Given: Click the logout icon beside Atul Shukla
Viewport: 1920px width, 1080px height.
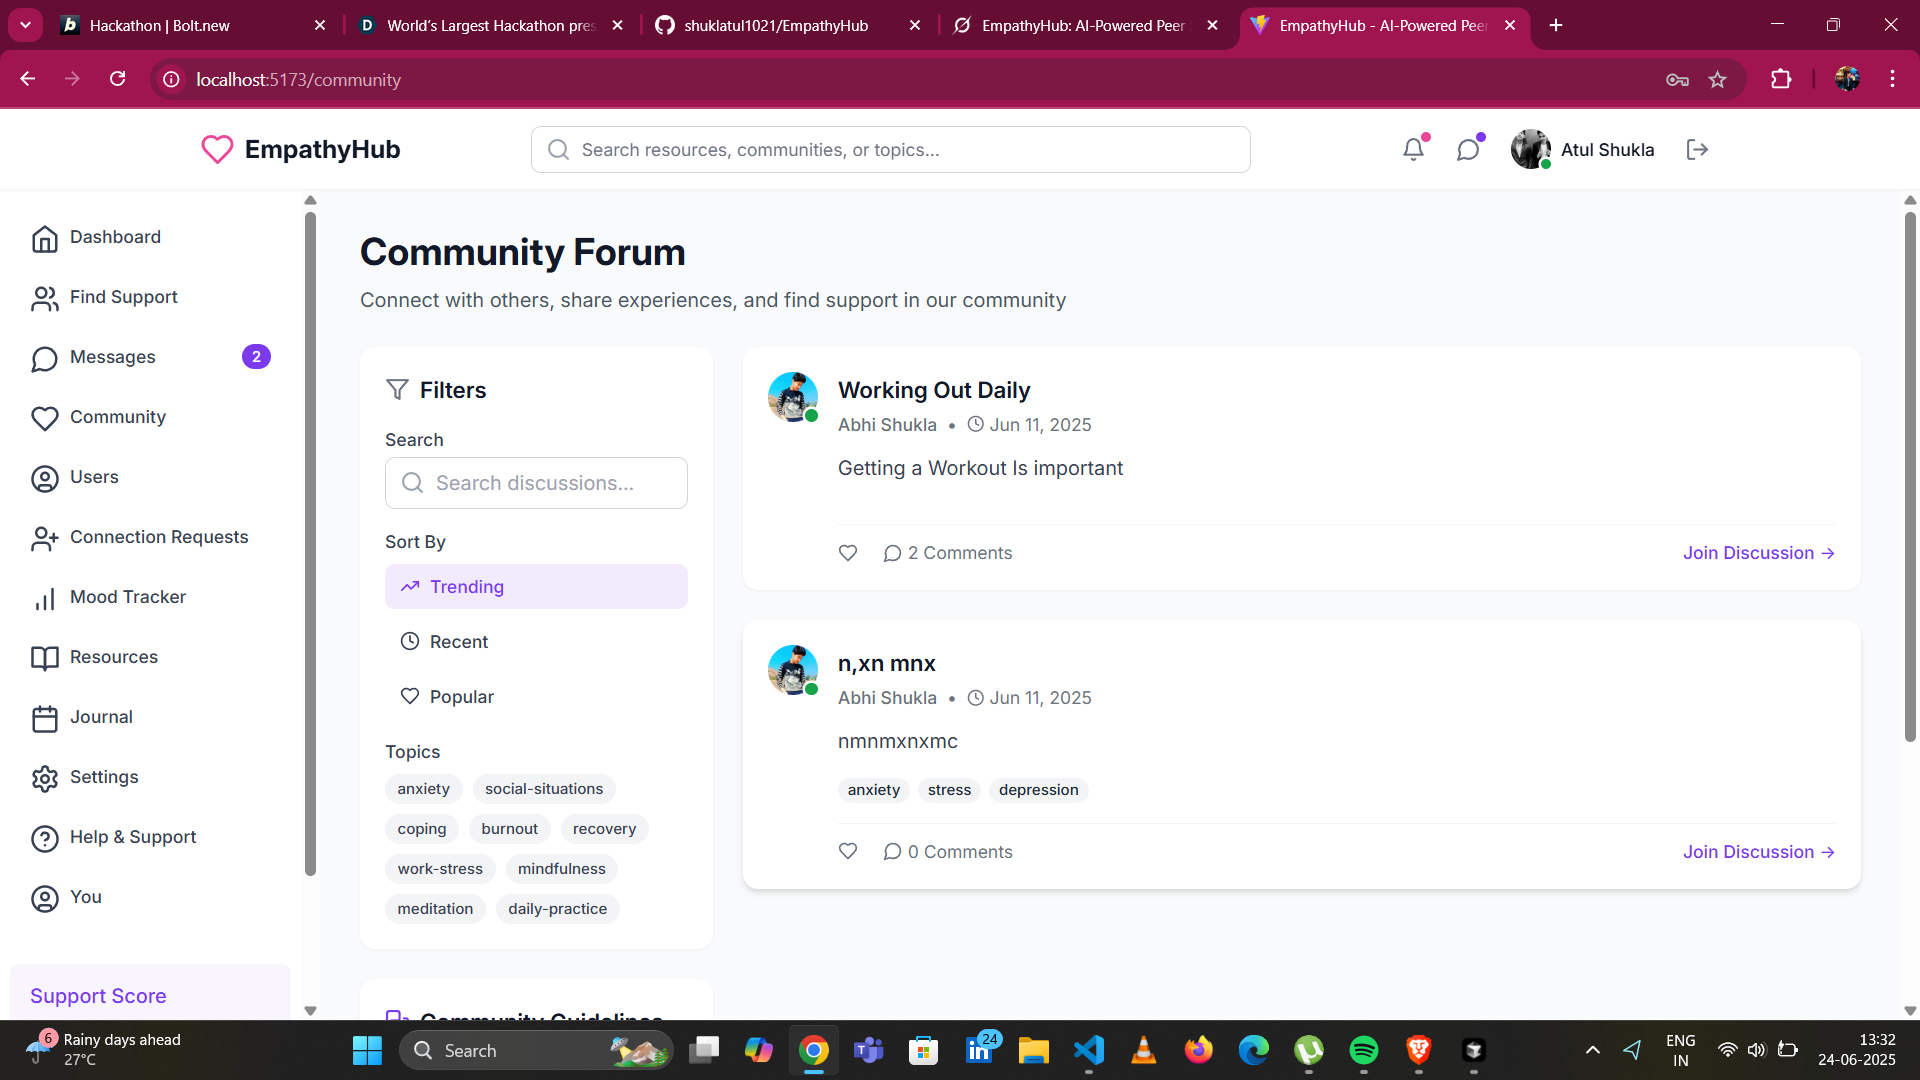Looking at the screenshot, I should pos(1697,150).
